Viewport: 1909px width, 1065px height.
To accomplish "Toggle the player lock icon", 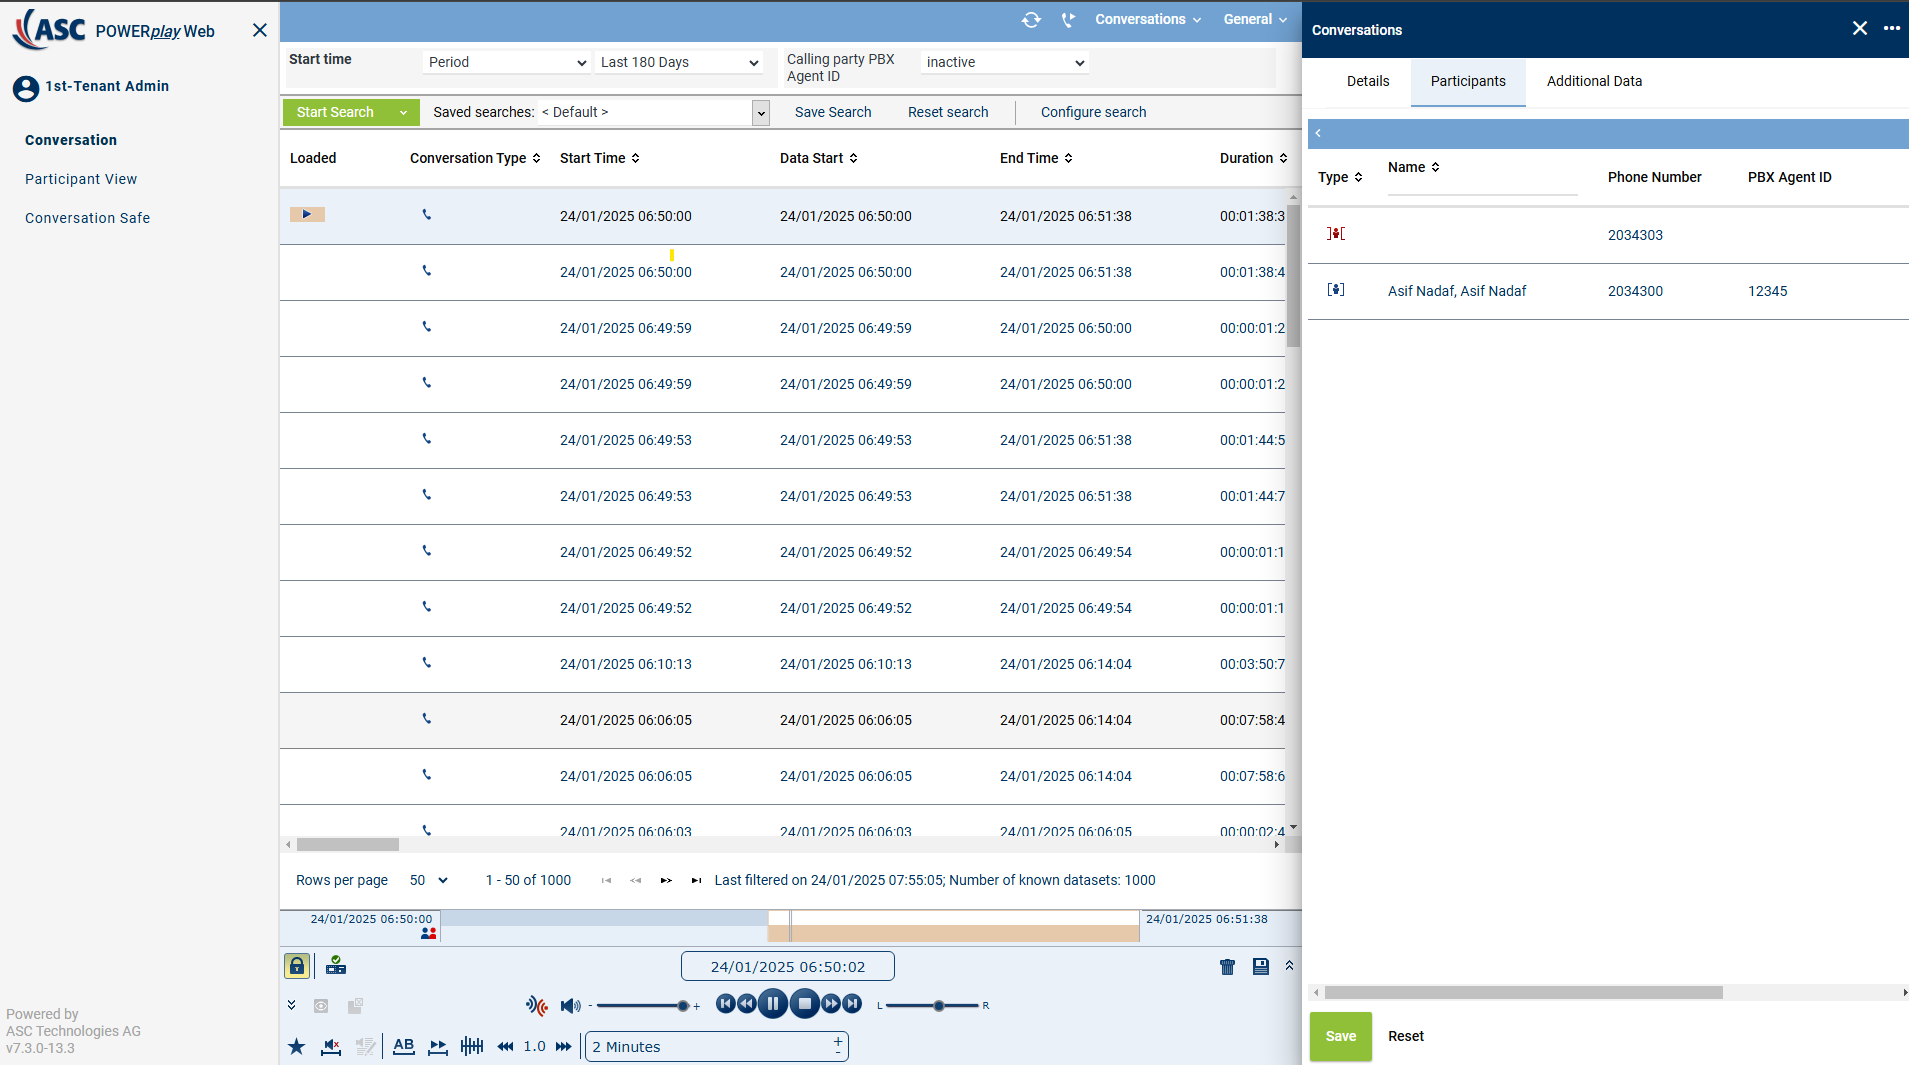I will [x=297, y=965].
